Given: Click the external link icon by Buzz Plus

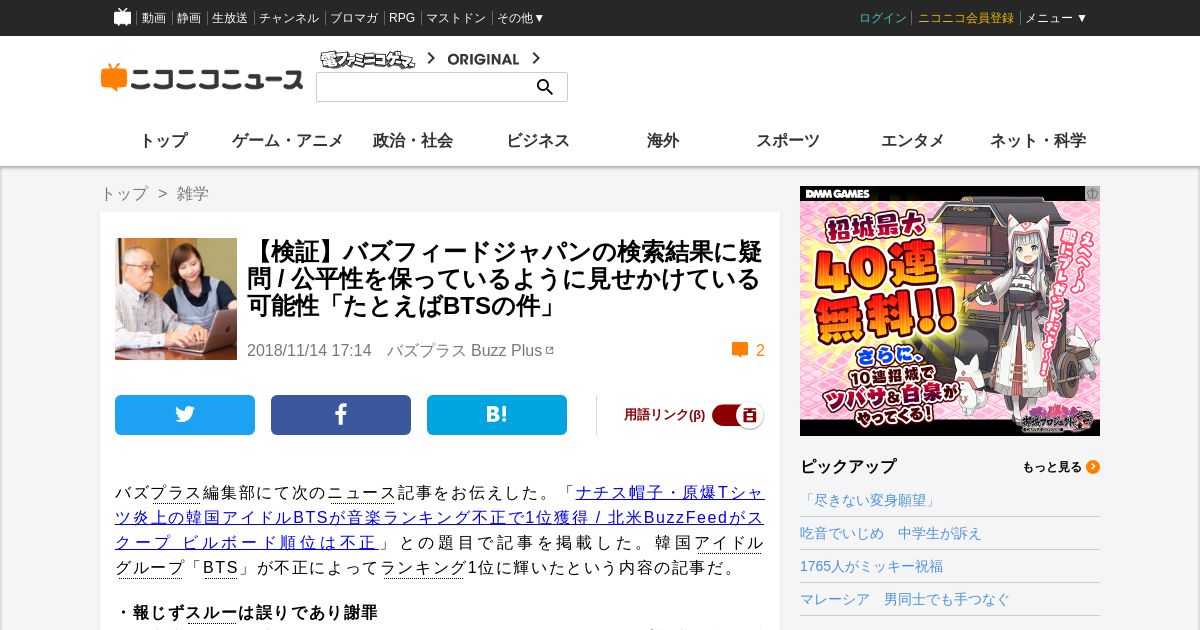Looking at the screenshot, I should pyautogui.click(x=549, y=350).
